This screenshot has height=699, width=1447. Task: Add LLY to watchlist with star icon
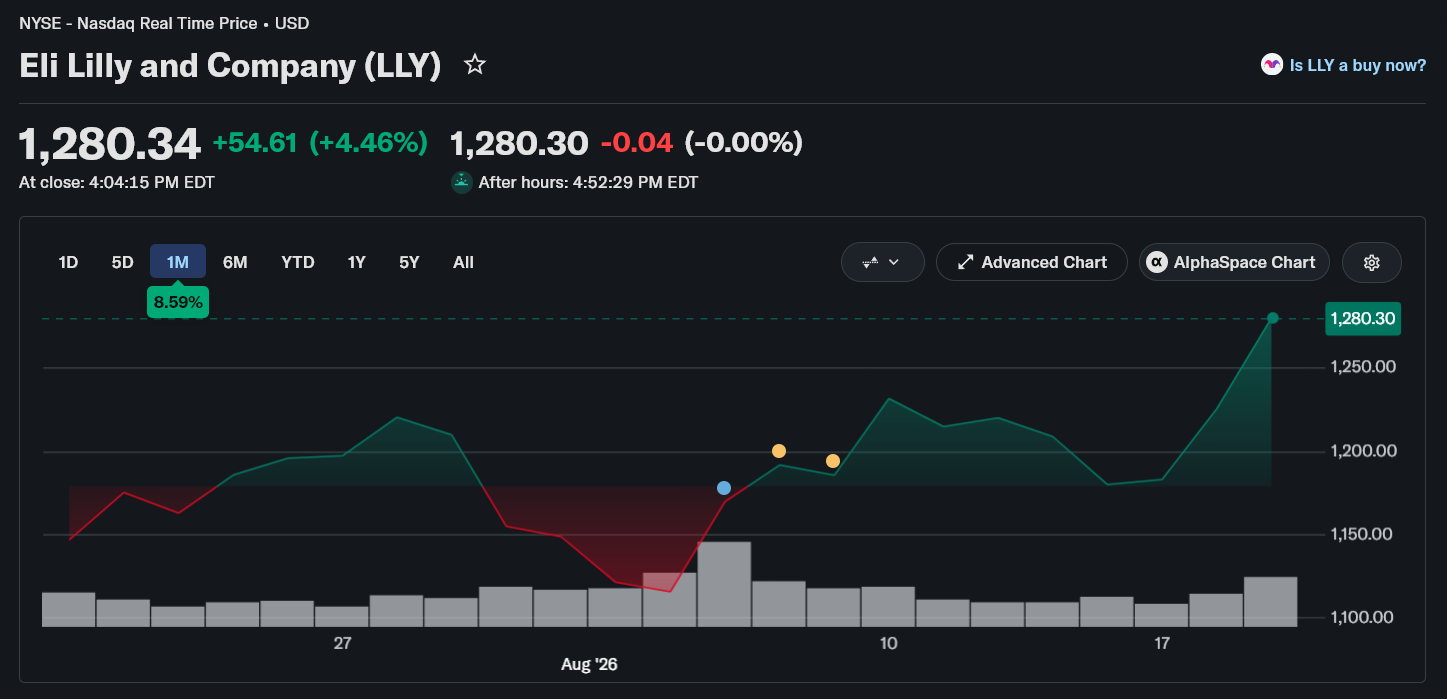pyautogui.click(x=475, y=66)
